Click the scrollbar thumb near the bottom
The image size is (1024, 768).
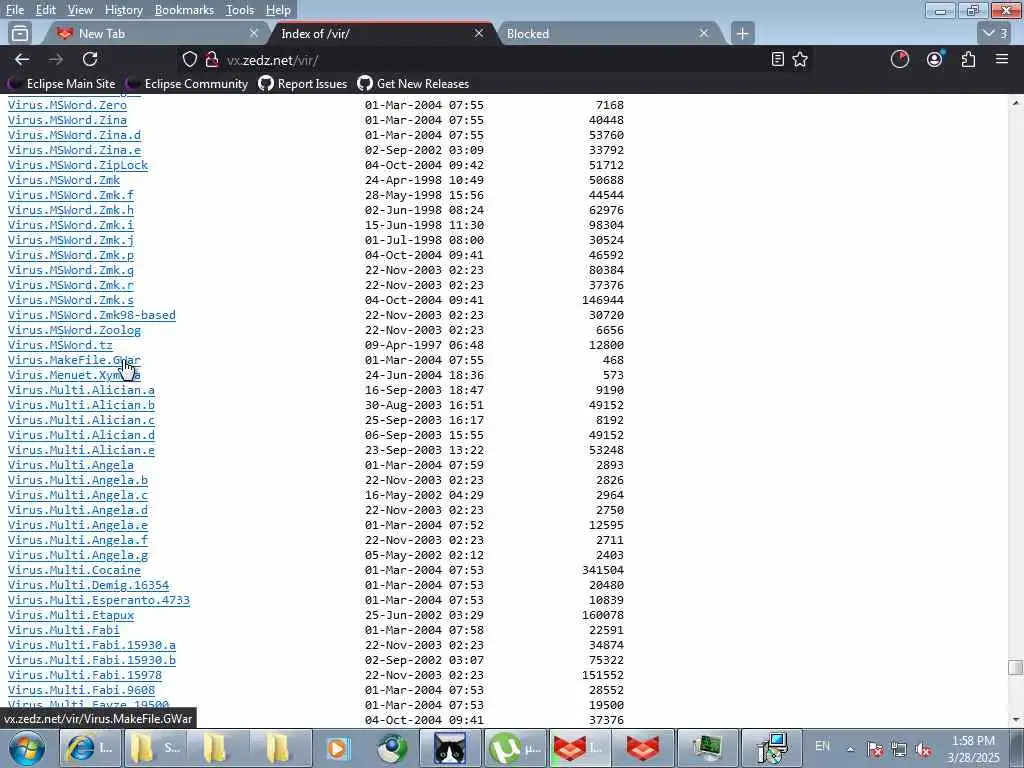tap(1016, 667)
